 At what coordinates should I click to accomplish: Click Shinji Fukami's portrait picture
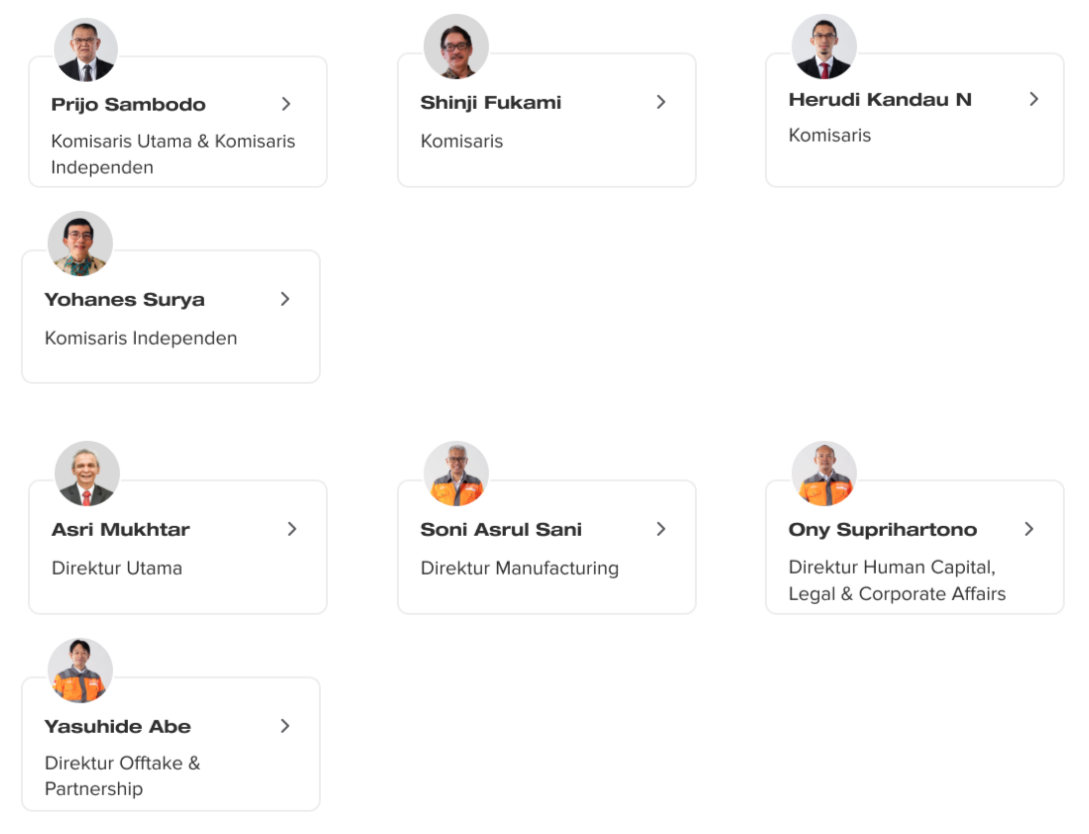(456, 47)
